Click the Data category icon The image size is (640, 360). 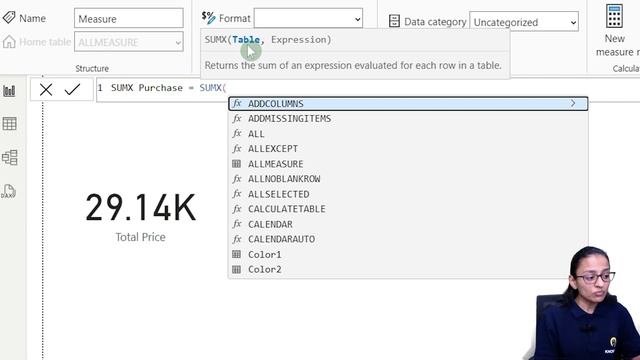click(x=394, y=21)
